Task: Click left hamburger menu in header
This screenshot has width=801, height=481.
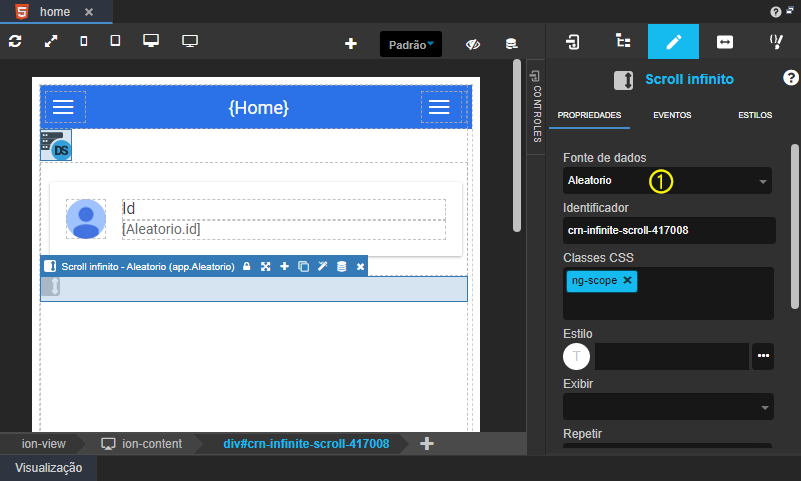Action: point(63,107)
